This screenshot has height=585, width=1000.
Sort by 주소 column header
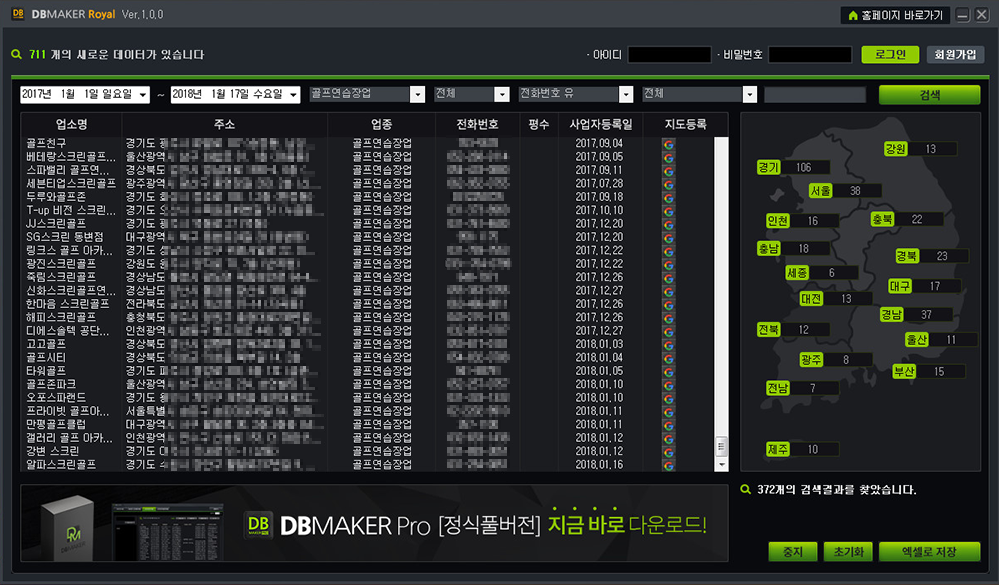tap(224, 124)
